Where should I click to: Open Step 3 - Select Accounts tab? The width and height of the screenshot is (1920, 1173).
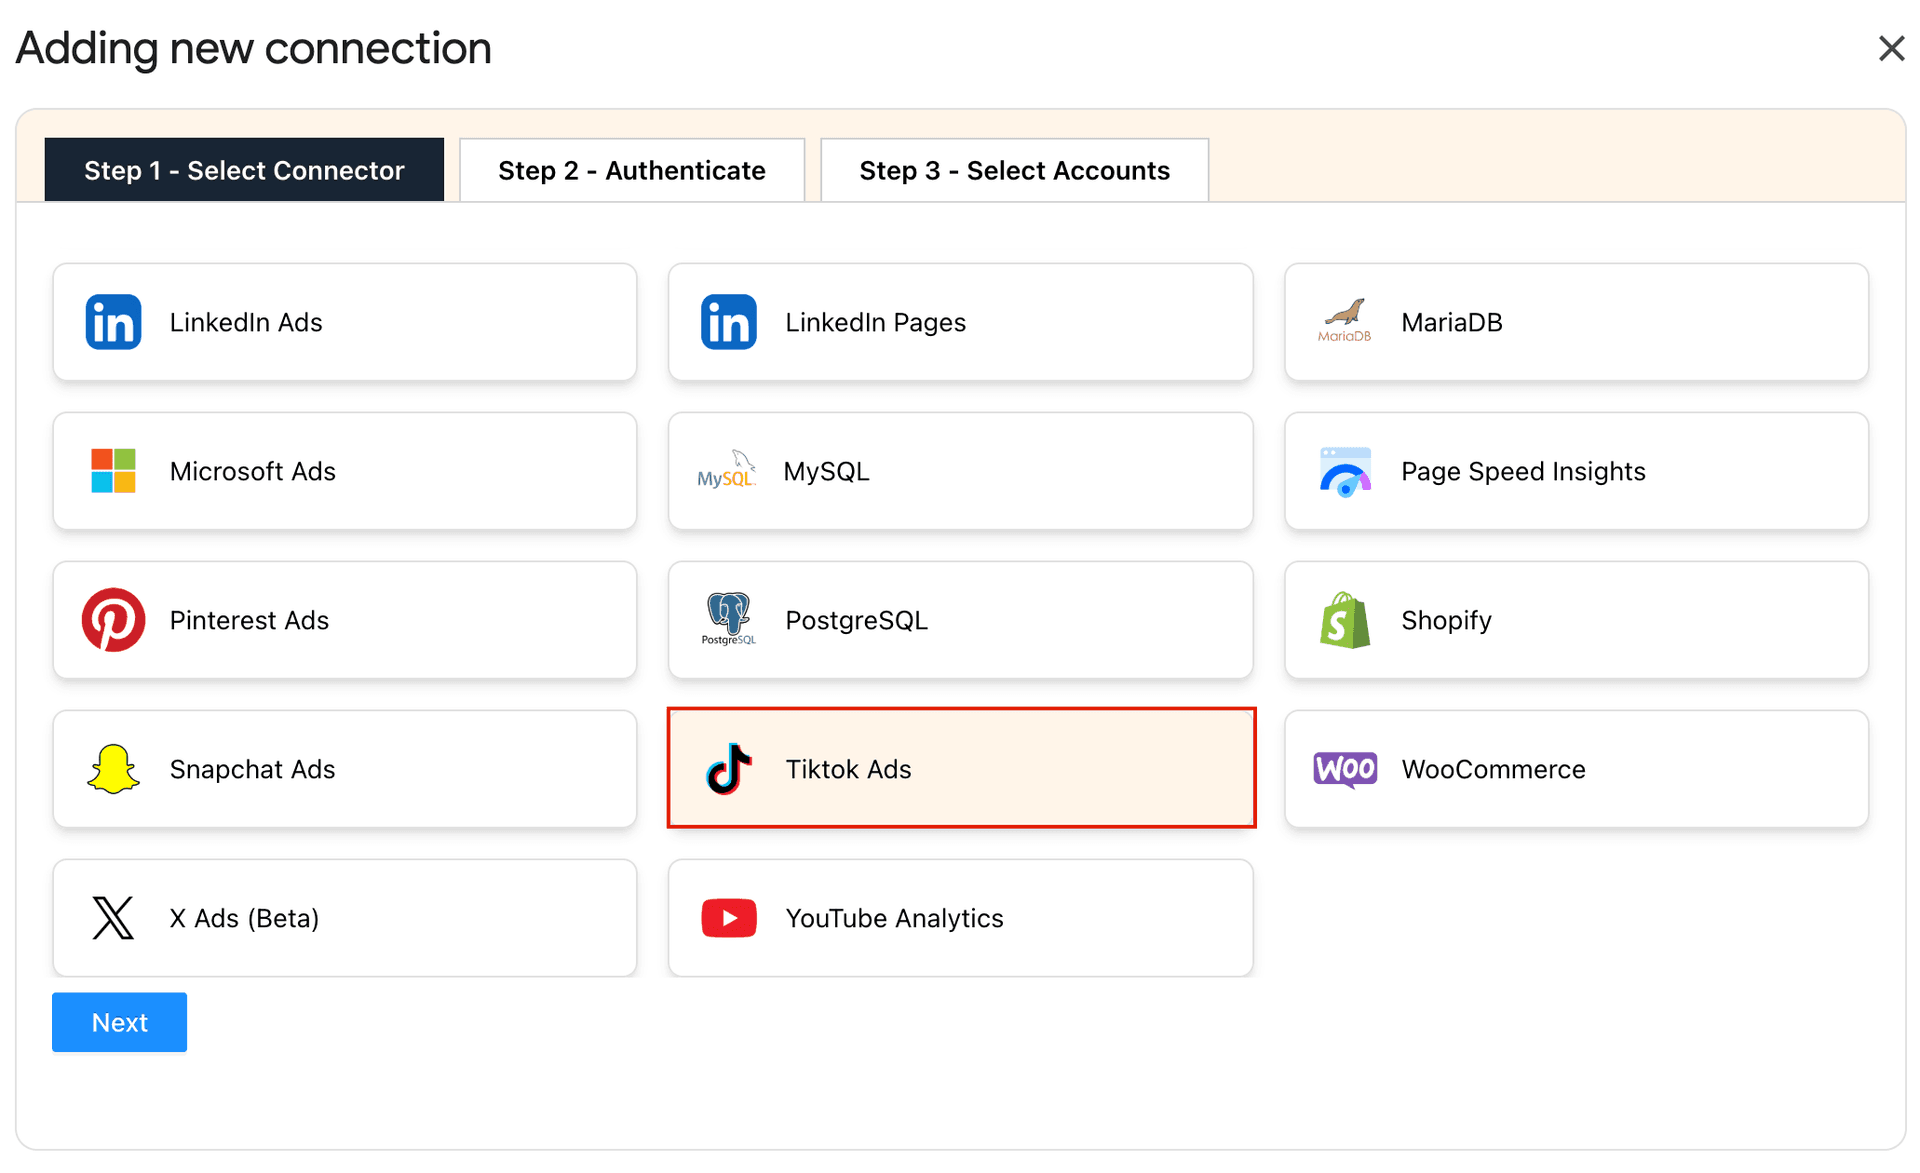(1014, 170)
